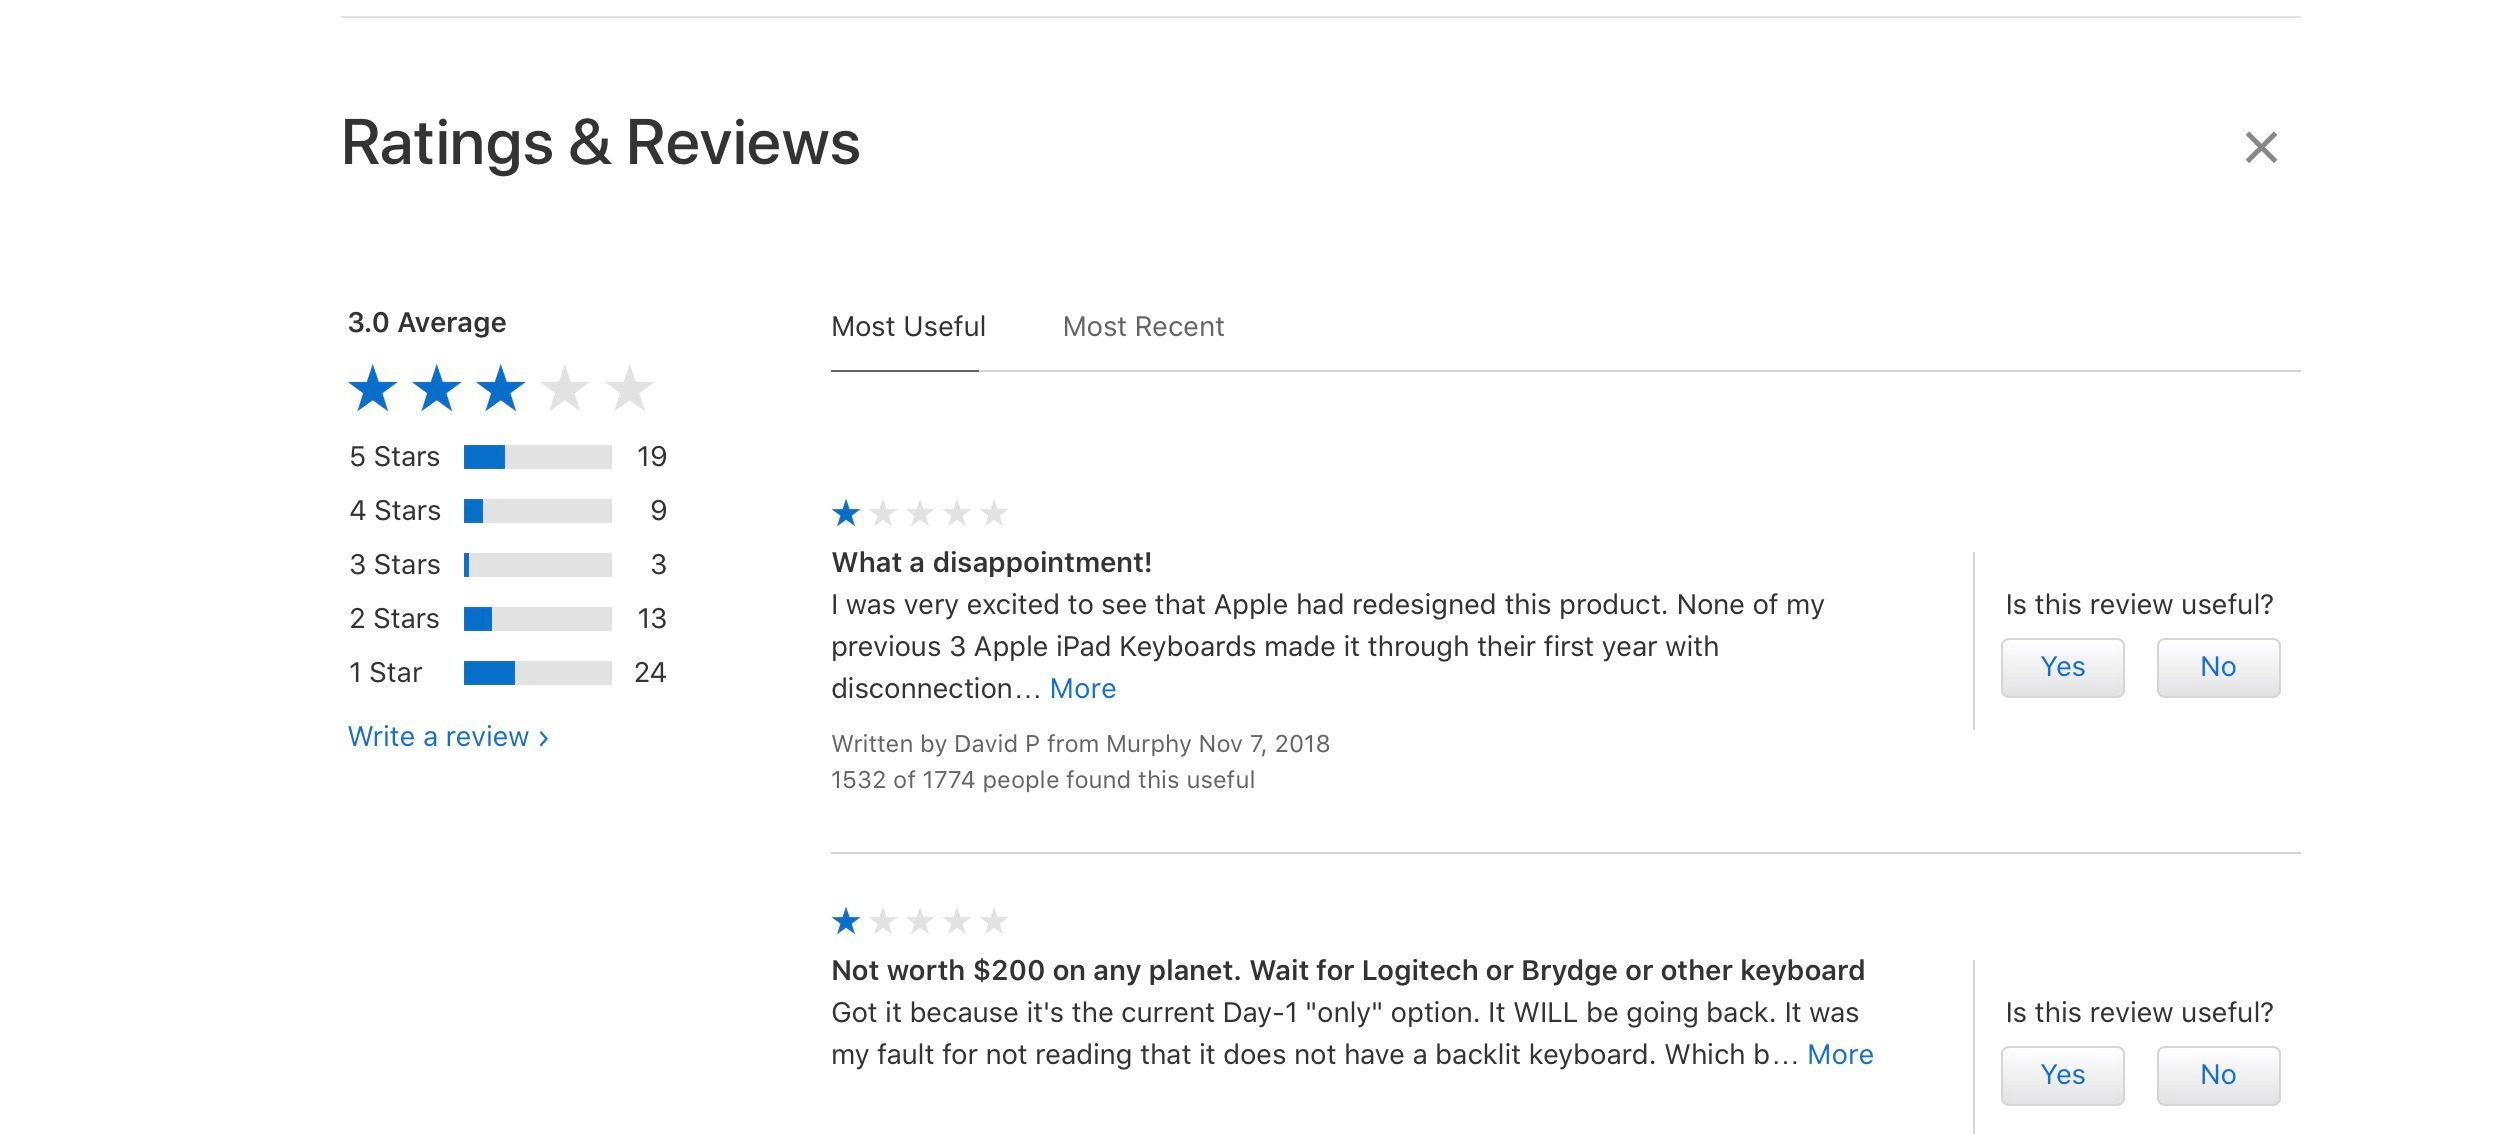Mark second review not useful with No
Viewport: 2516px width, 1134px height.
(2218, 1075)
